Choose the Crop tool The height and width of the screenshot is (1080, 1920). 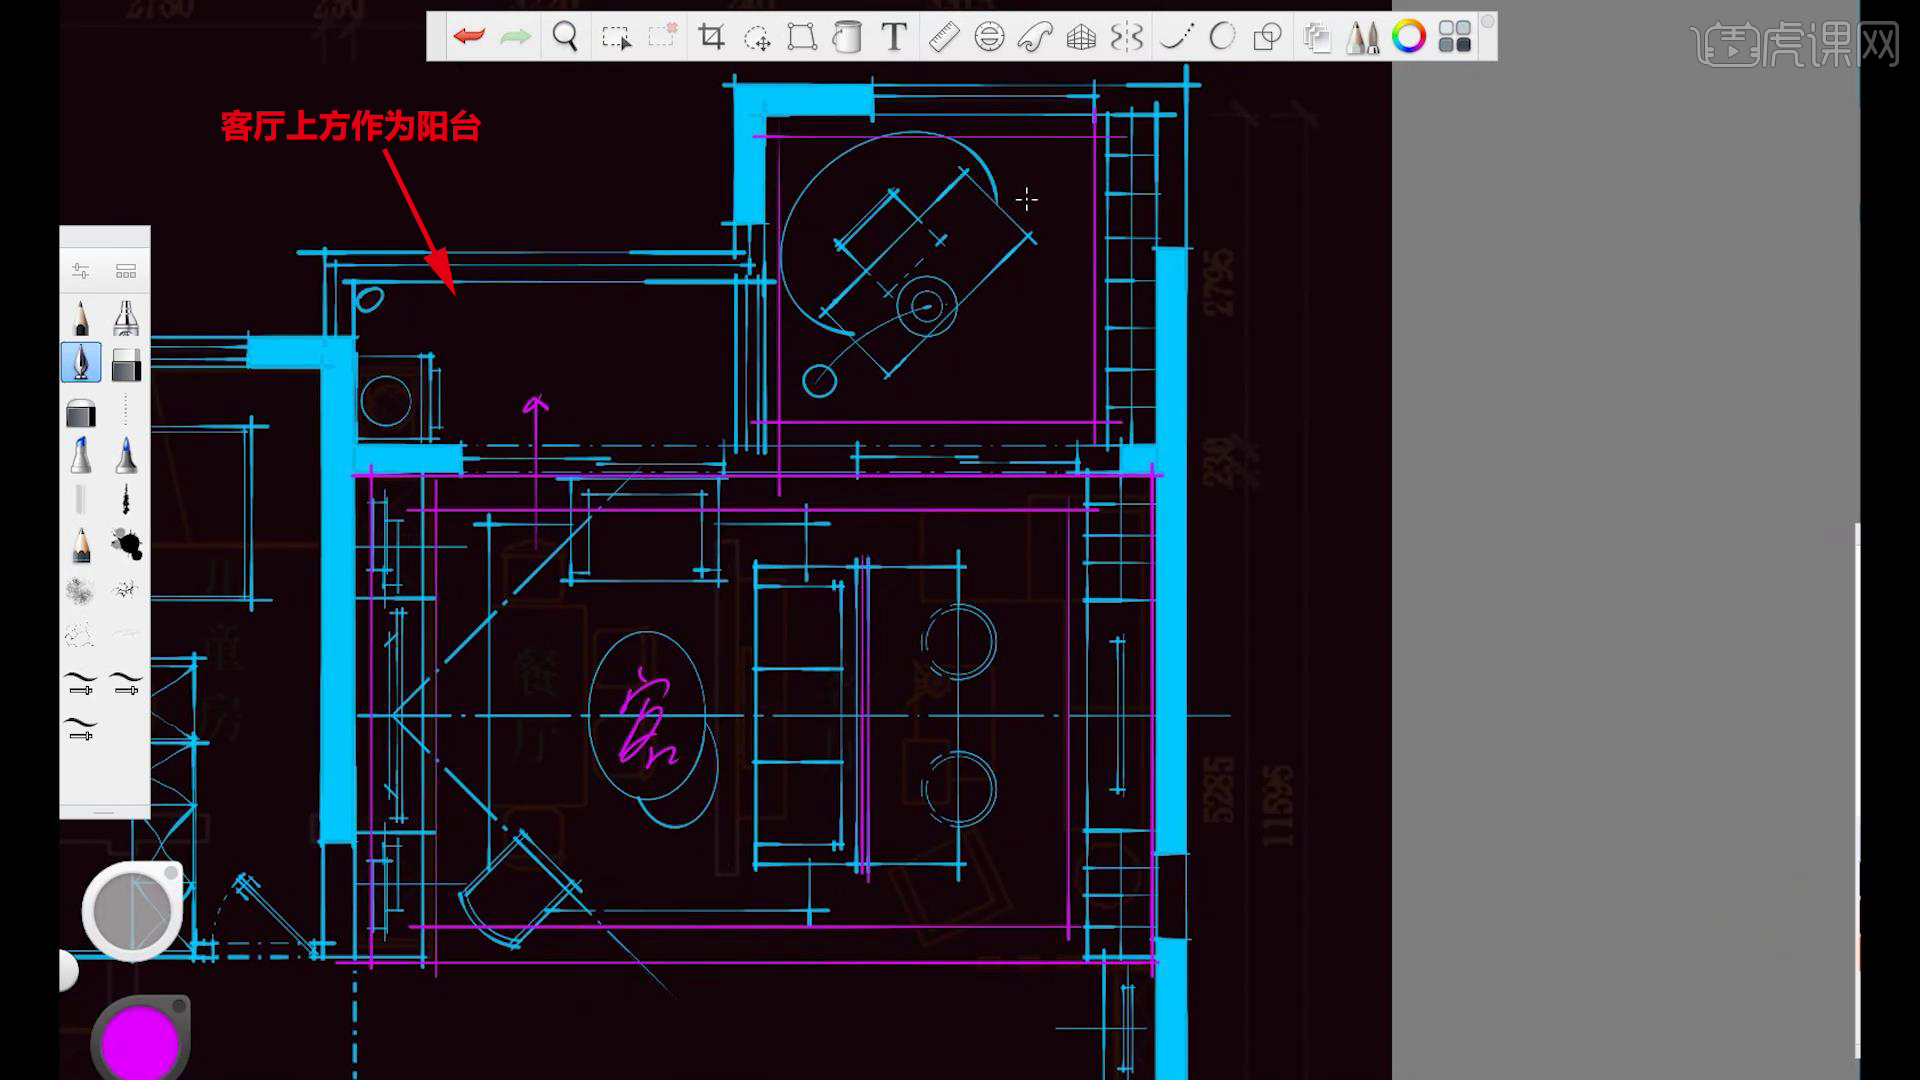click(x=712, y=37)
